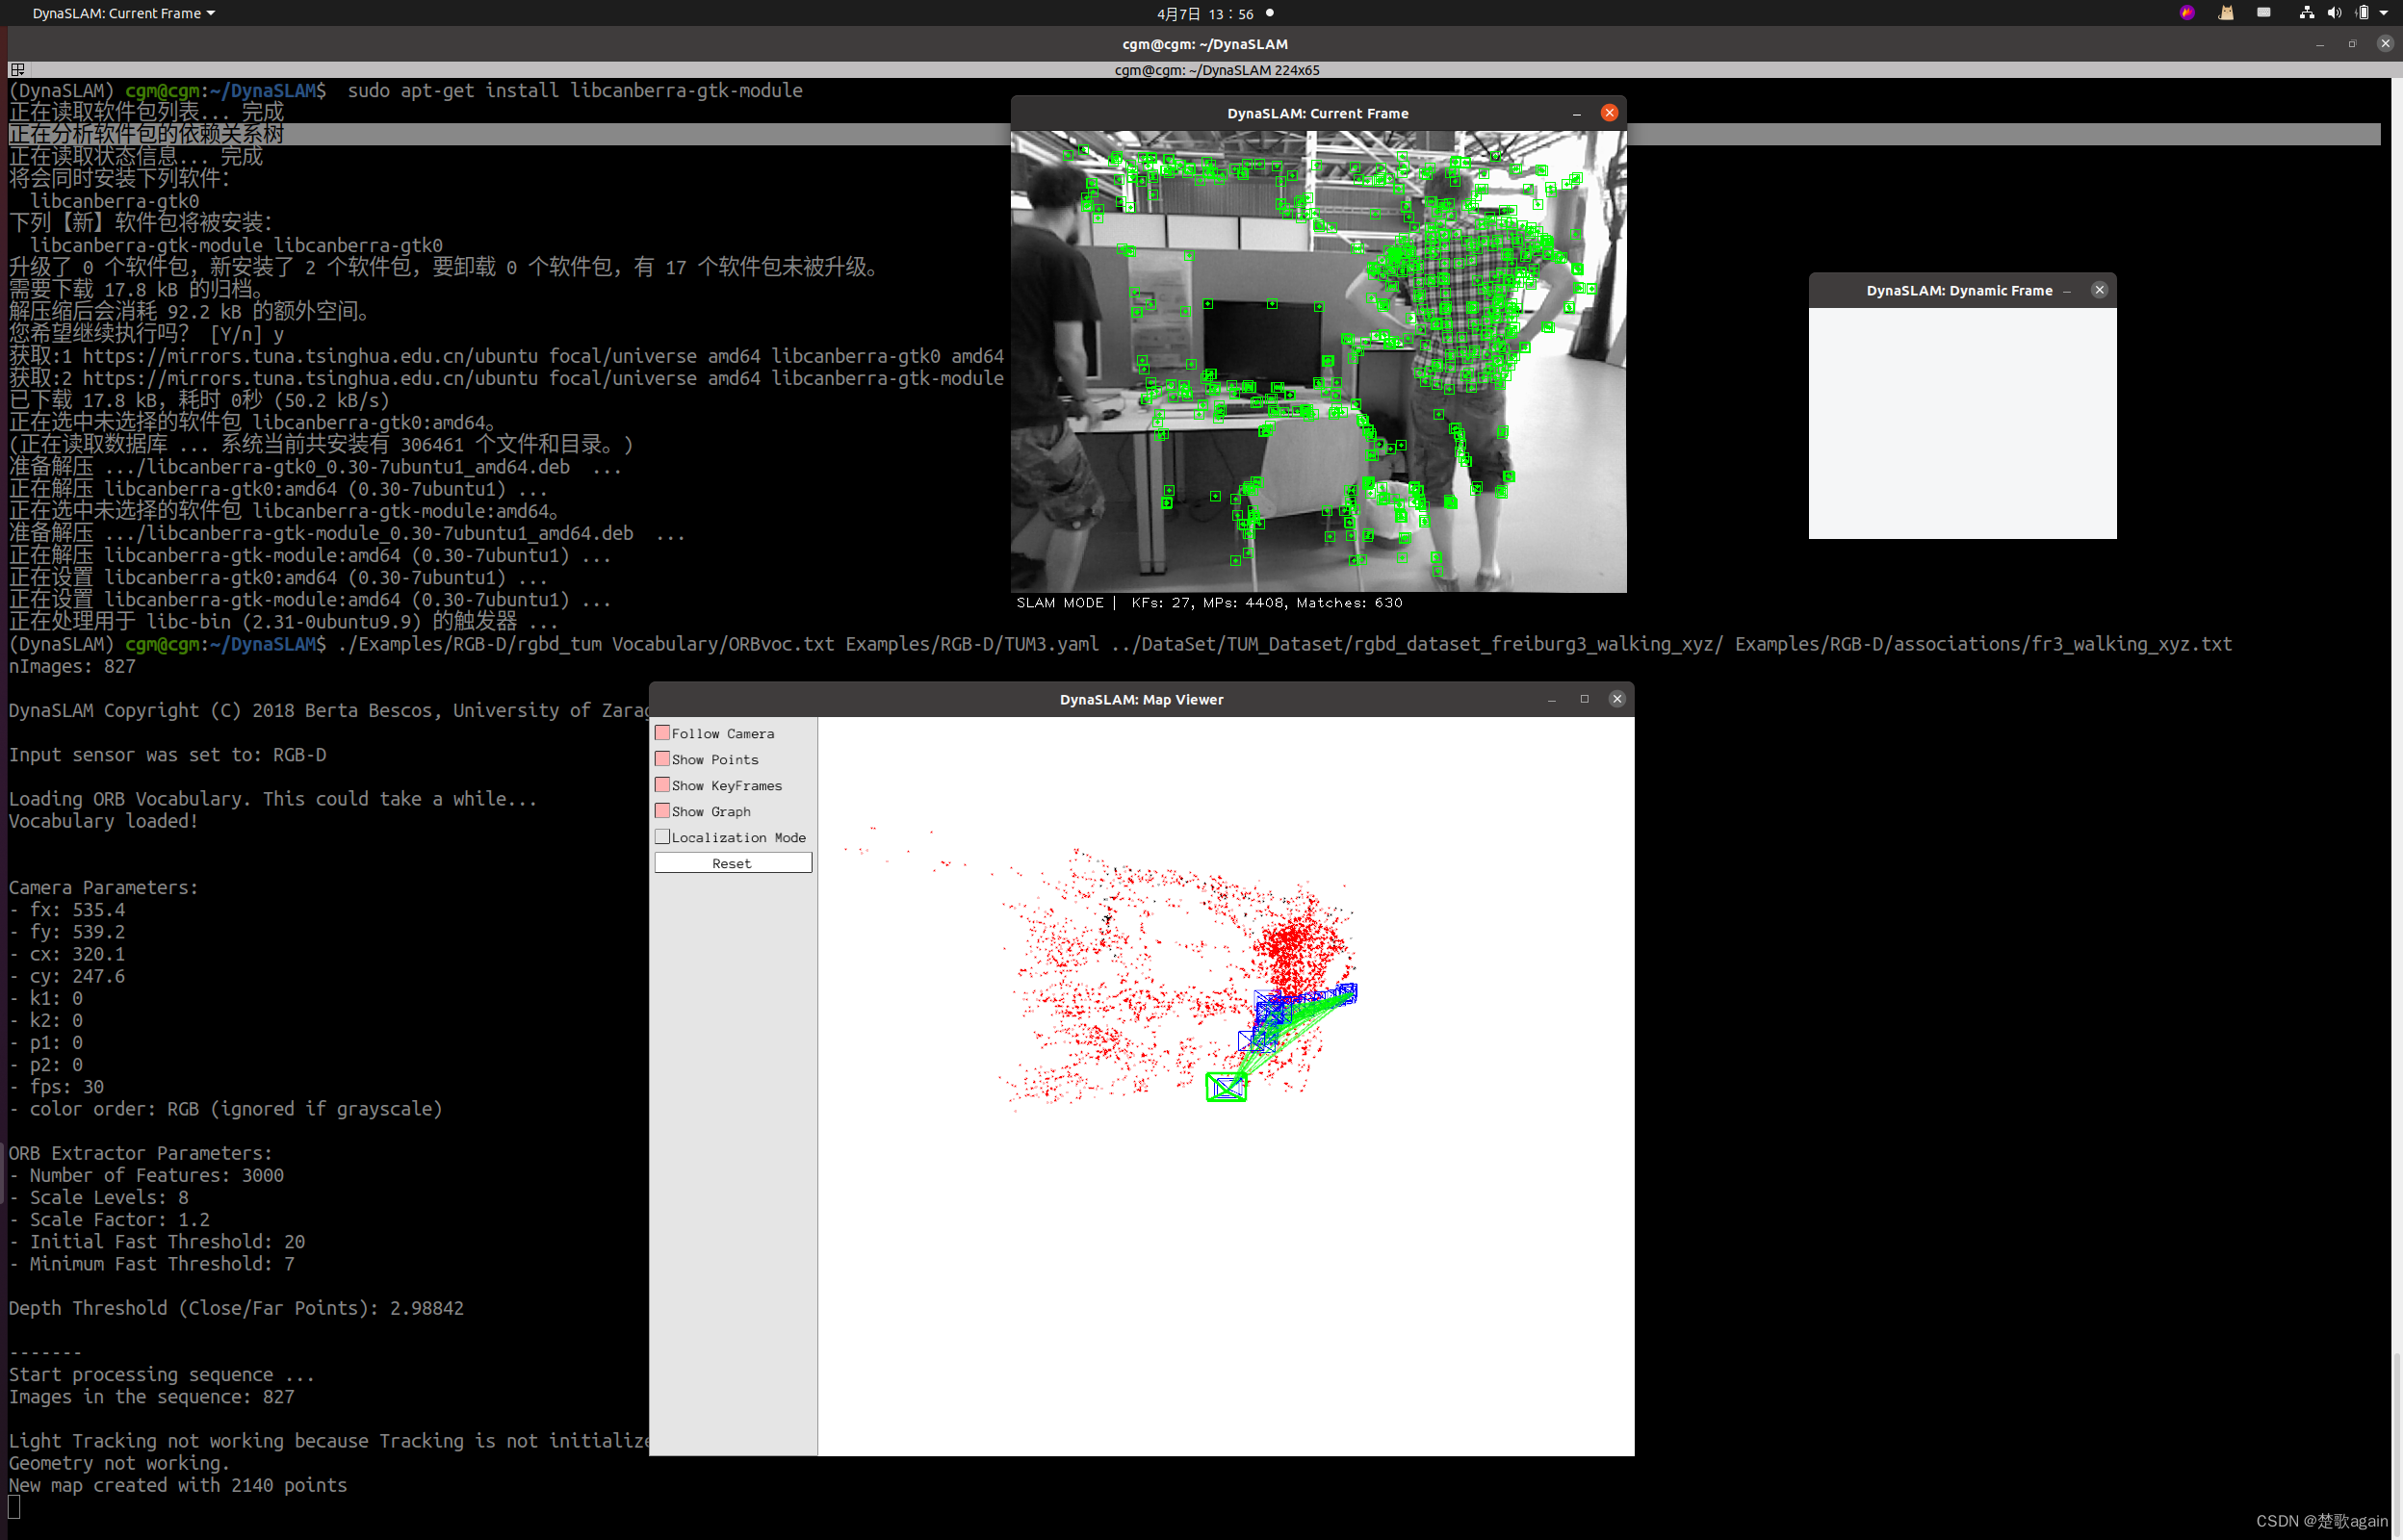Click the "- fps: 30" parameter line
This screenshot has height=1540, width=2403.
coord(57,1088)
